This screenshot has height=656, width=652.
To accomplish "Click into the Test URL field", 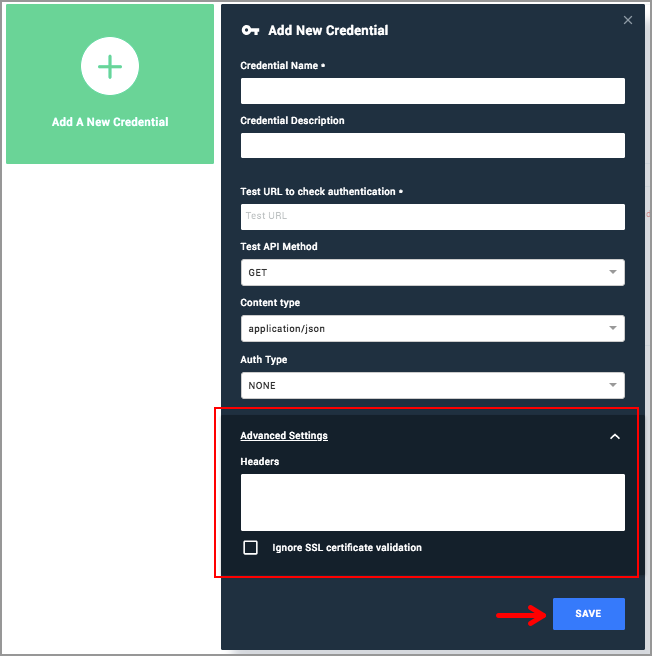I will point(433,217).
